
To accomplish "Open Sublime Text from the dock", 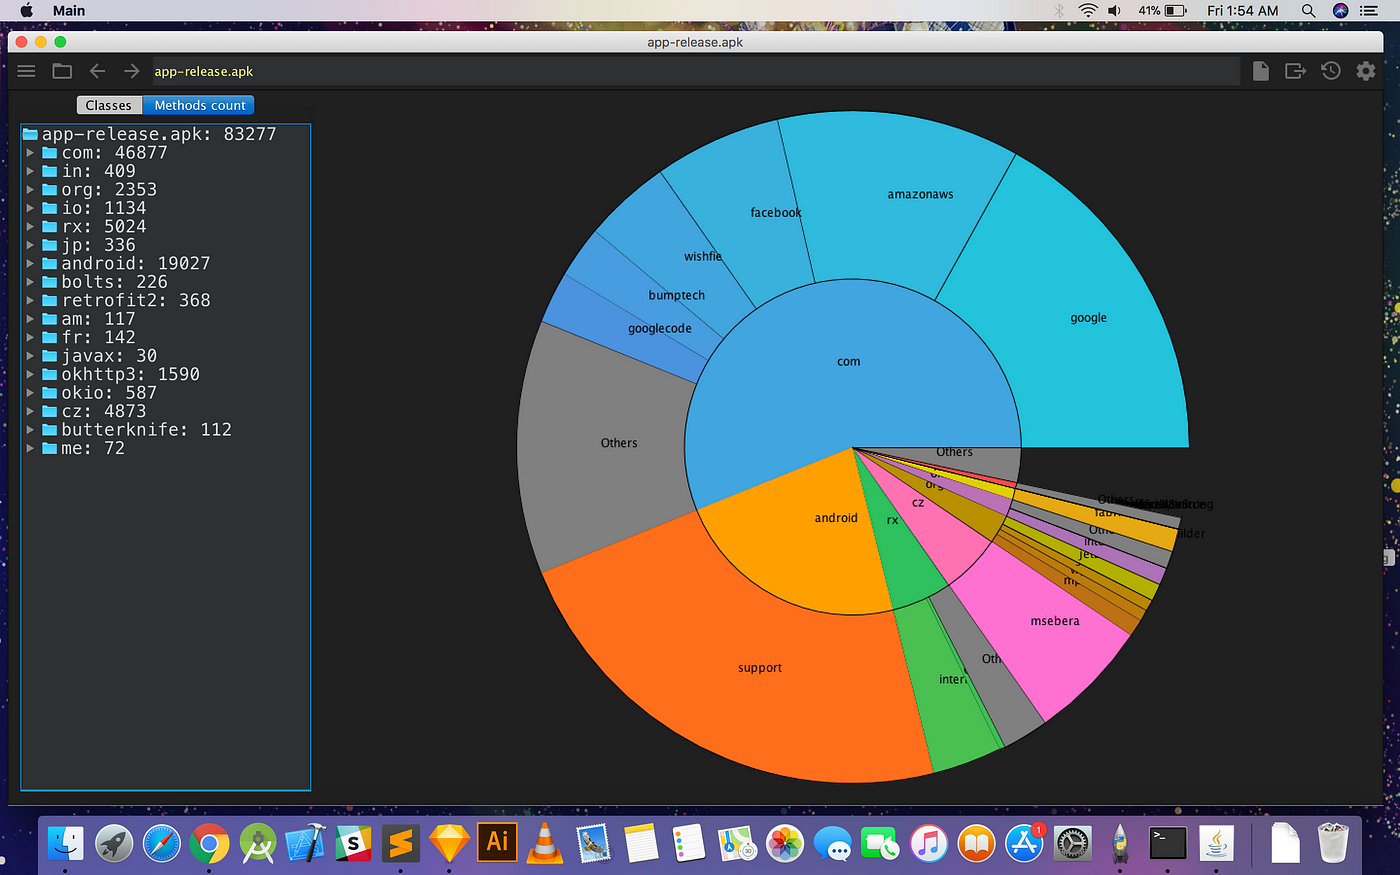I will (400, 844).
